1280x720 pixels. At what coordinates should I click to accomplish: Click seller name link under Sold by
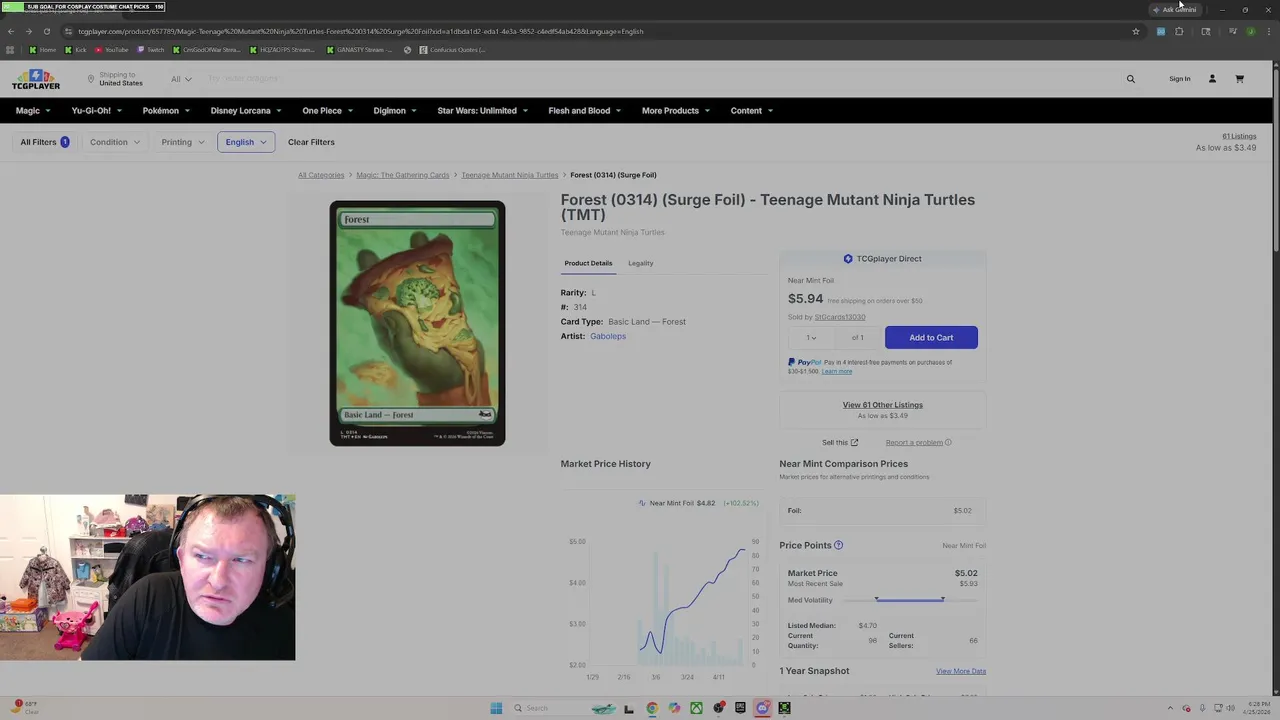pyautogui.click(x=840, y=317)
